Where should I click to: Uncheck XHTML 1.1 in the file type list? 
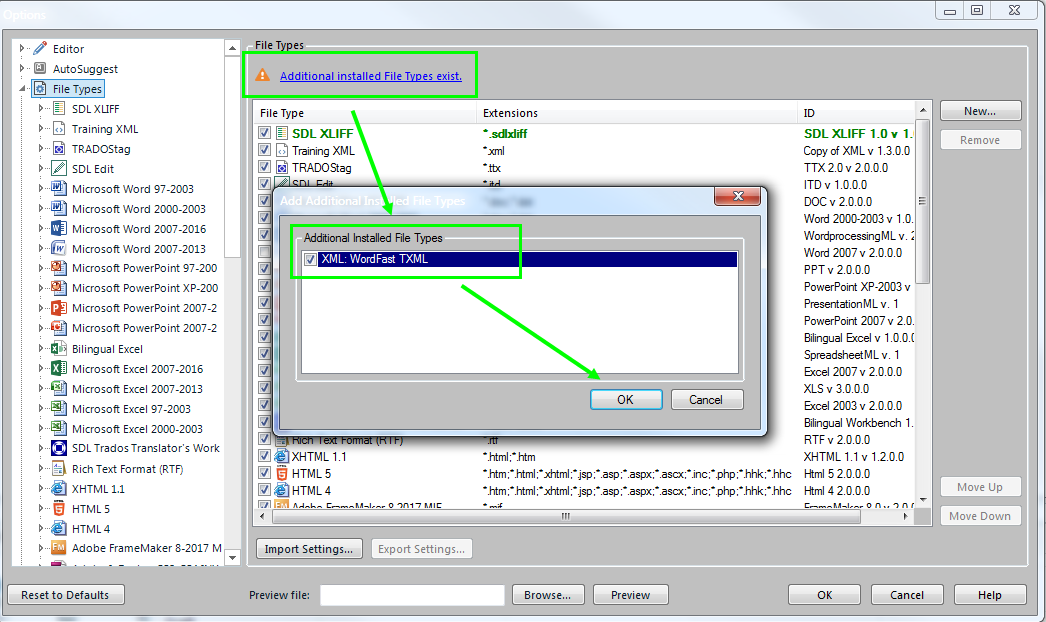(265, 456)
